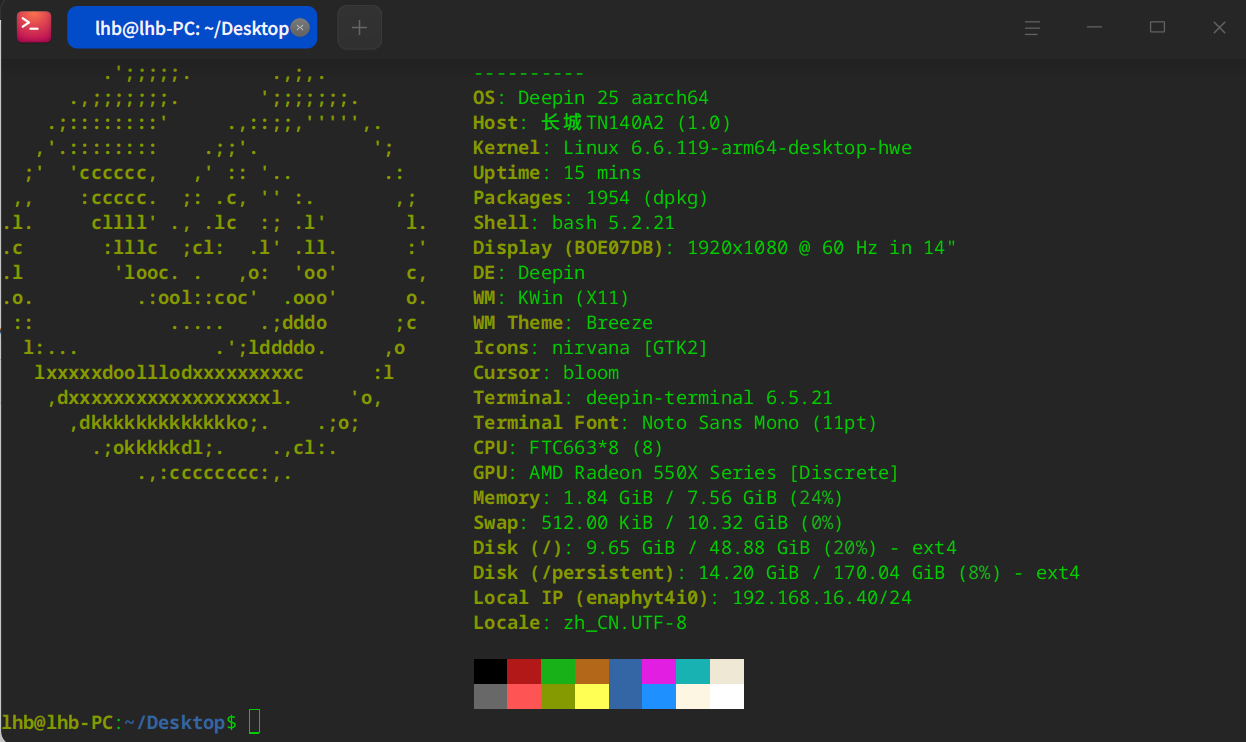Select the gray color swatch

(490, 696)
